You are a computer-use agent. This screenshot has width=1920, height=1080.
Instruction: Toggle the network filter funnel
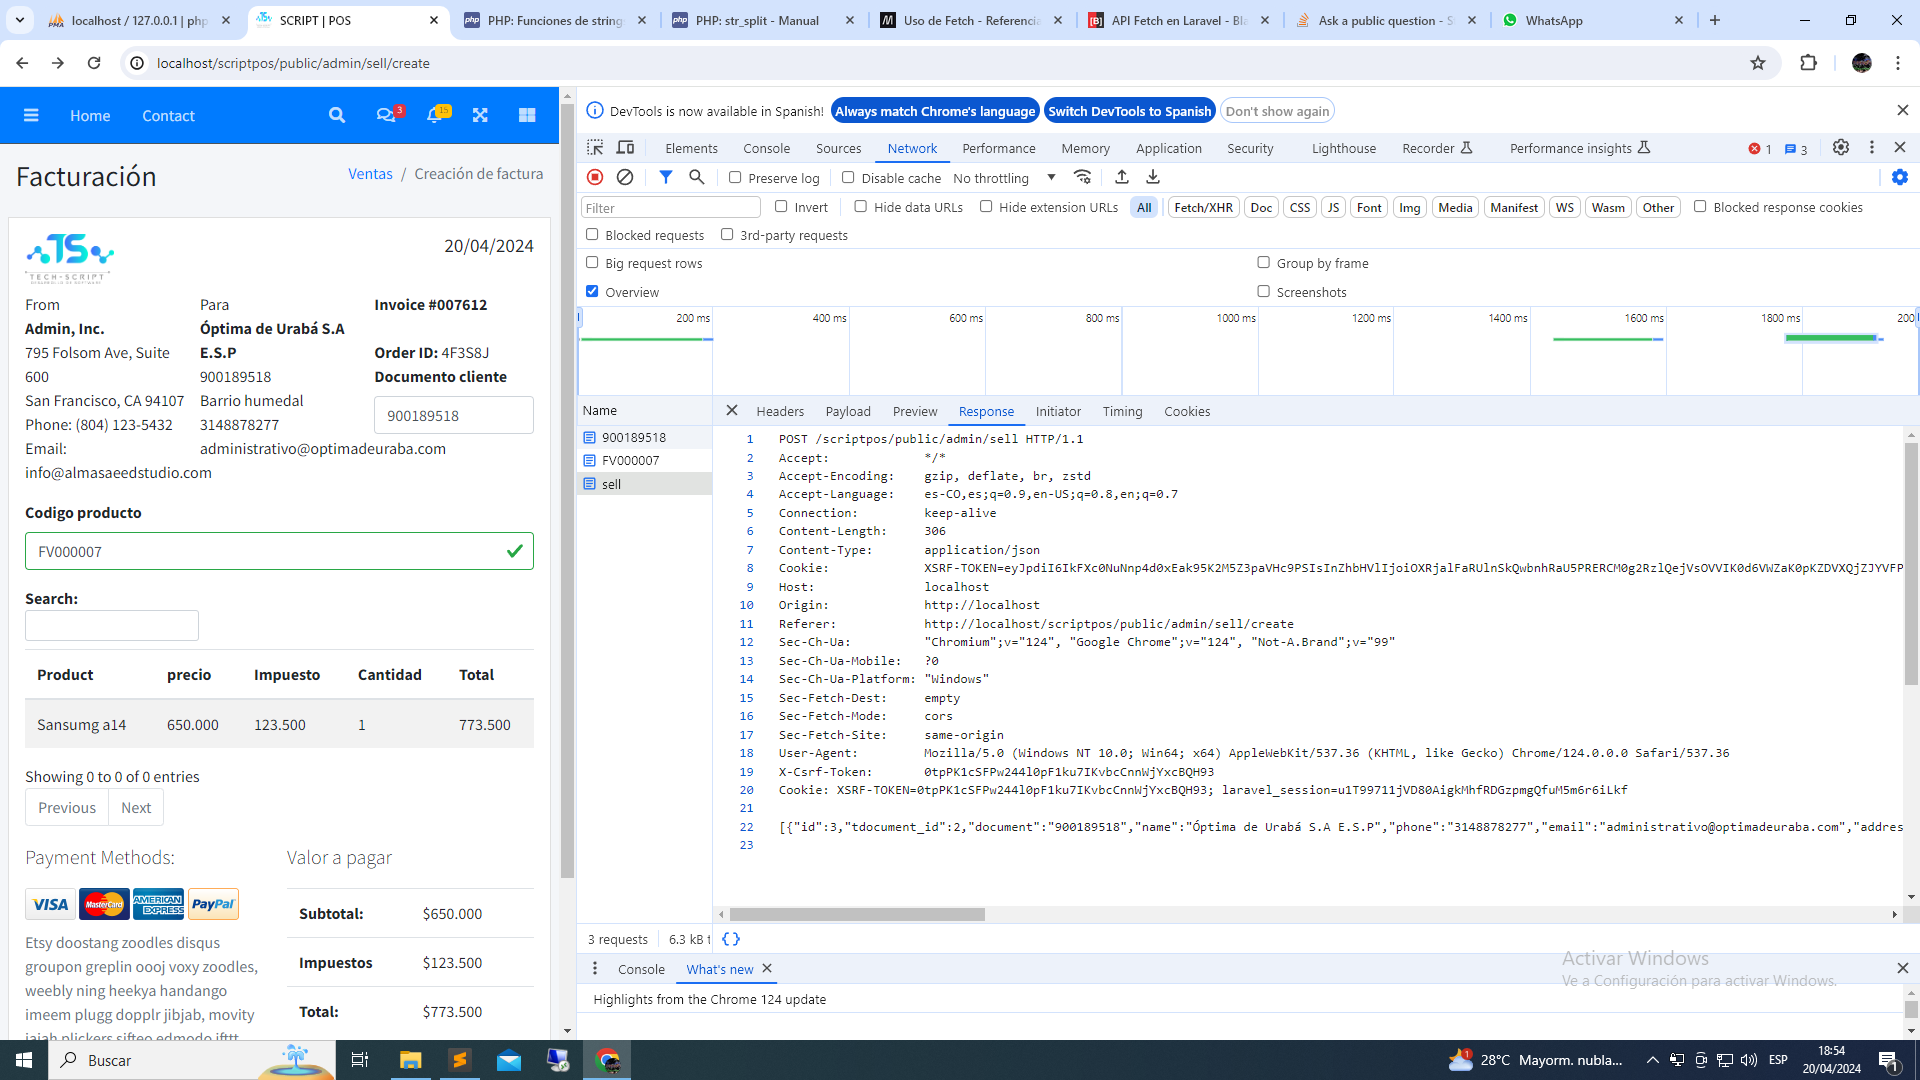[x=666, y=177]
